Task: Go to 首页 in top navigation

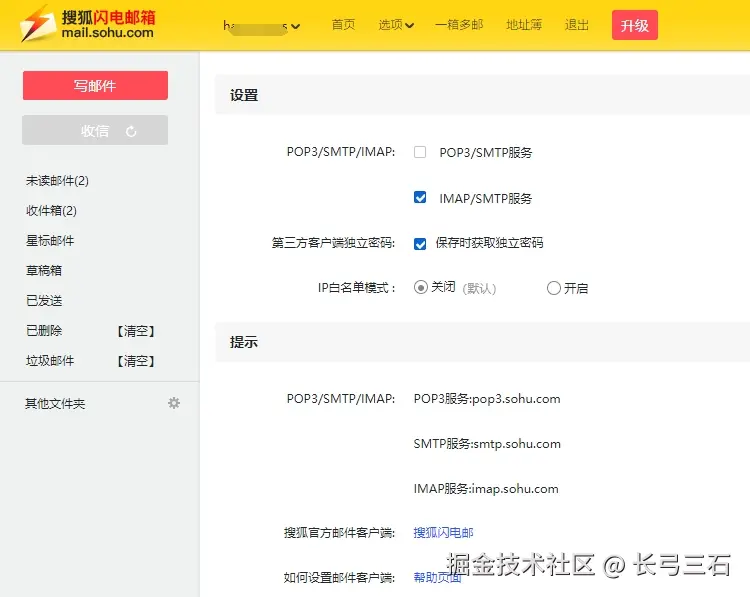Action: [343, 25]
